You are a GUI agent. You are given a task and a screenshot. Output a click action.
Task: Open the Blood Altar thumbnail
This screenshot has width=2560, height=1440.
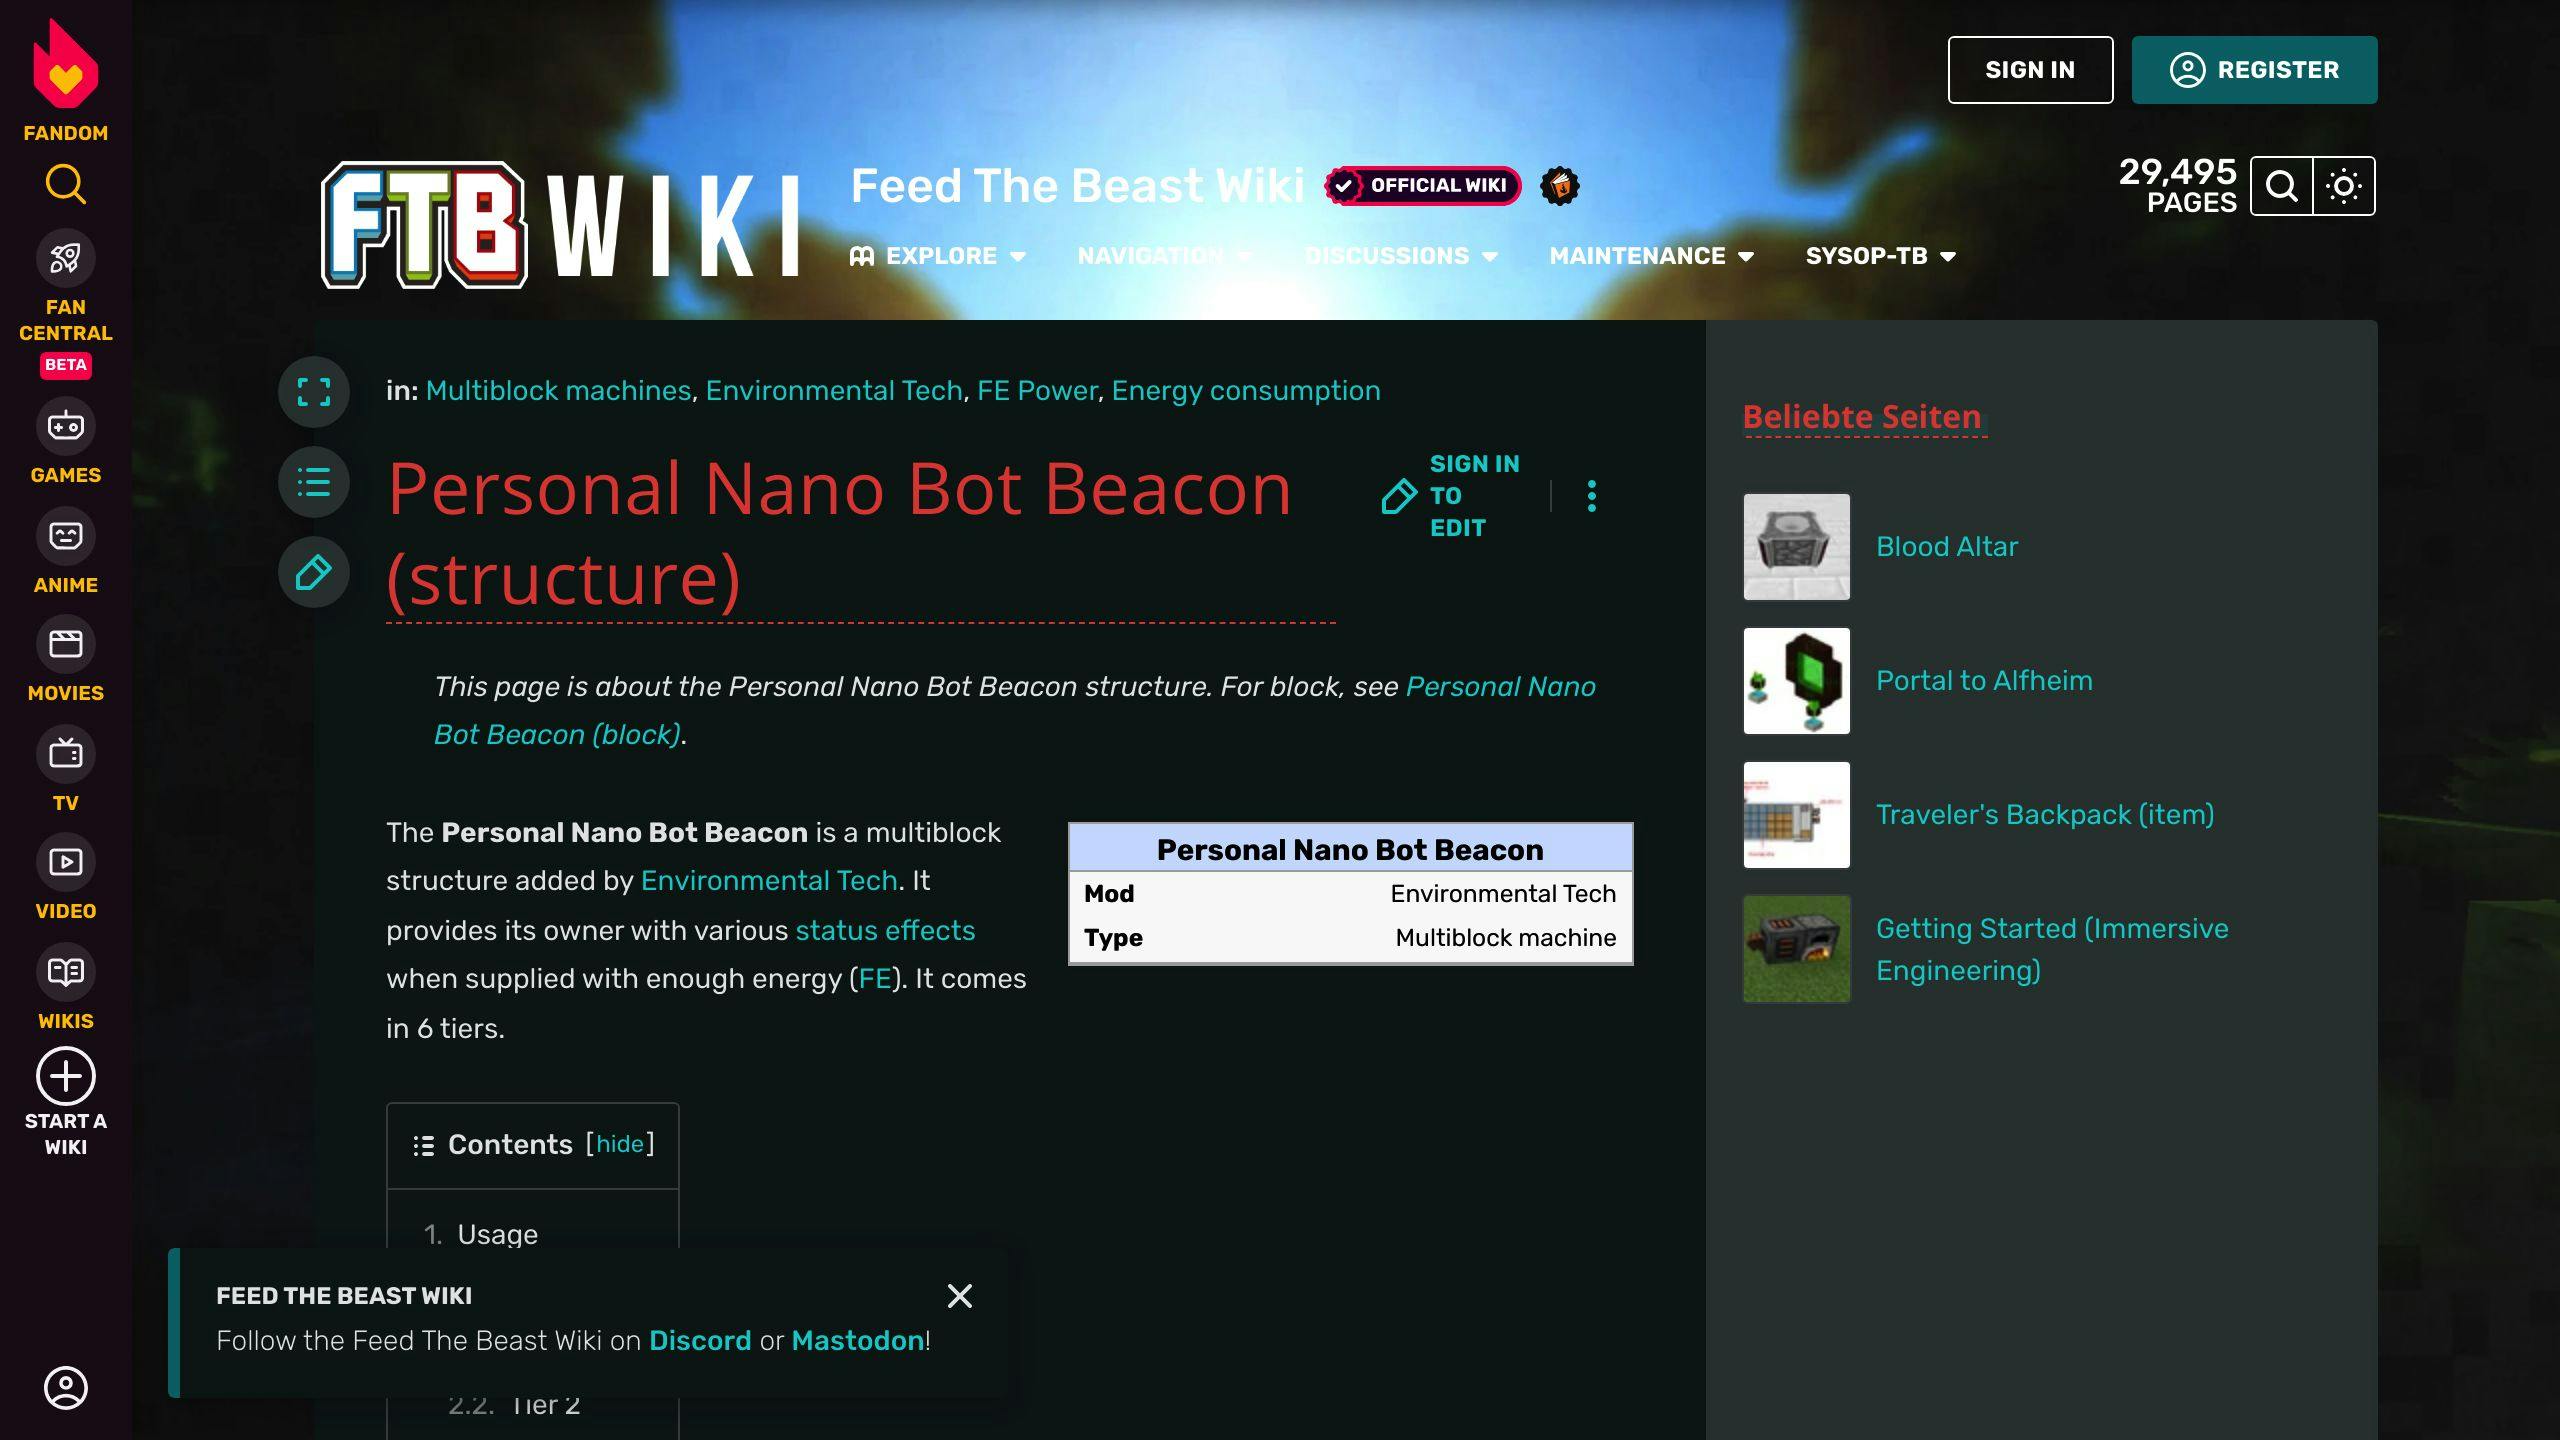(1797, 547)
